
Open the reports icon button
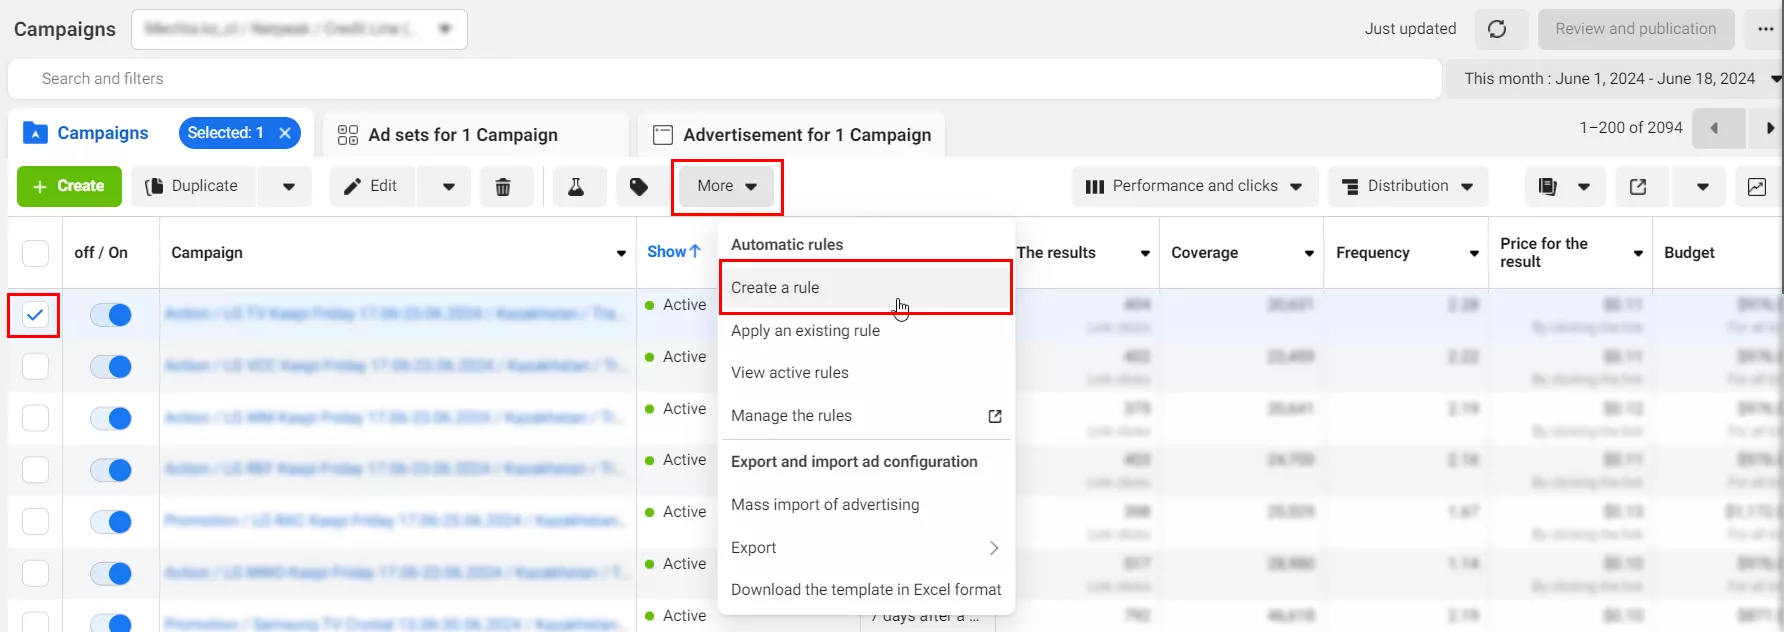(1547, 186)
